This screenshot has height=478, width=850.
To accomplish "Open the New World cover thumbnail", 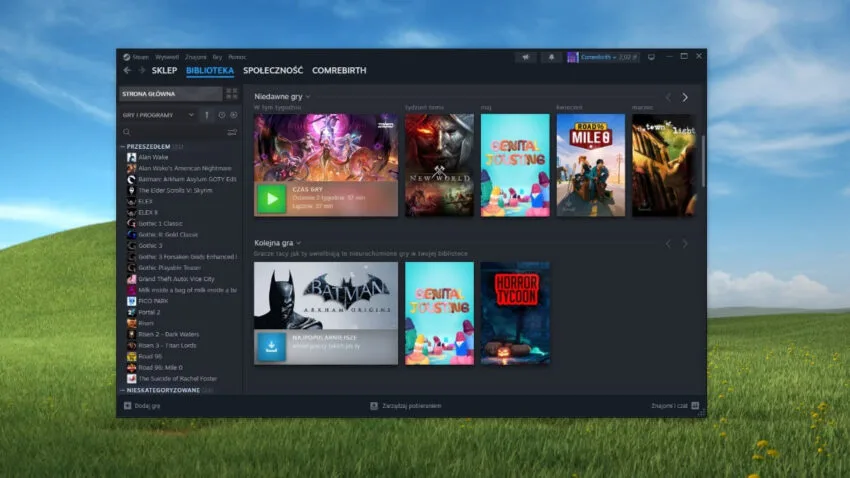I will tap(440, 165).
